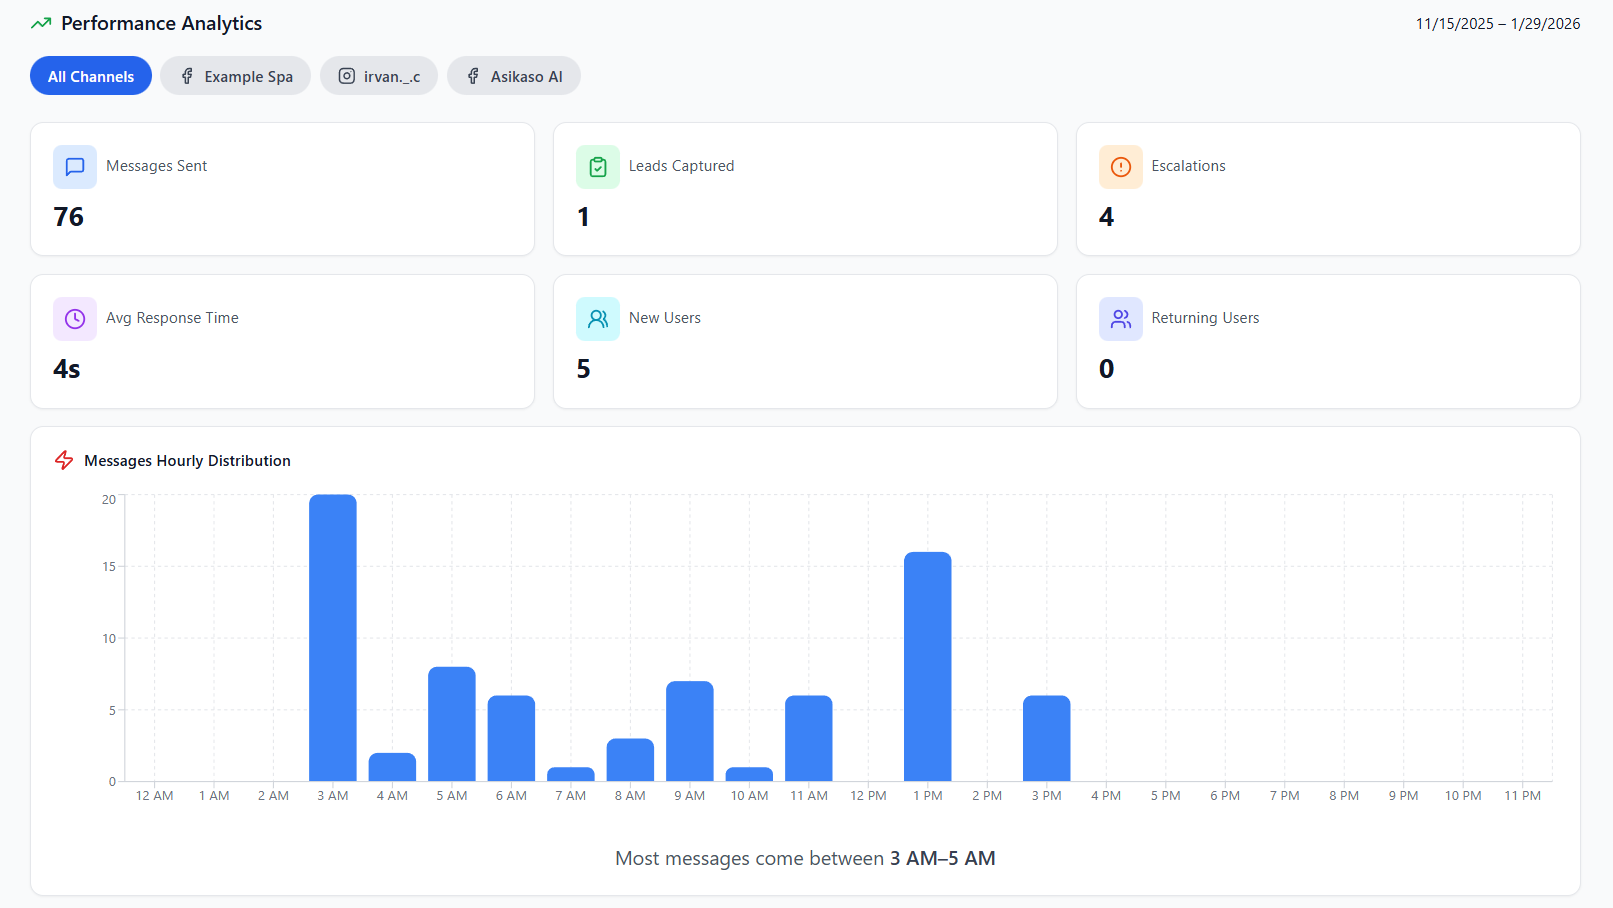This screenshot has width=1613, height=908.
Task: Click the 6 AM bar in the chart
Action: 511,738
